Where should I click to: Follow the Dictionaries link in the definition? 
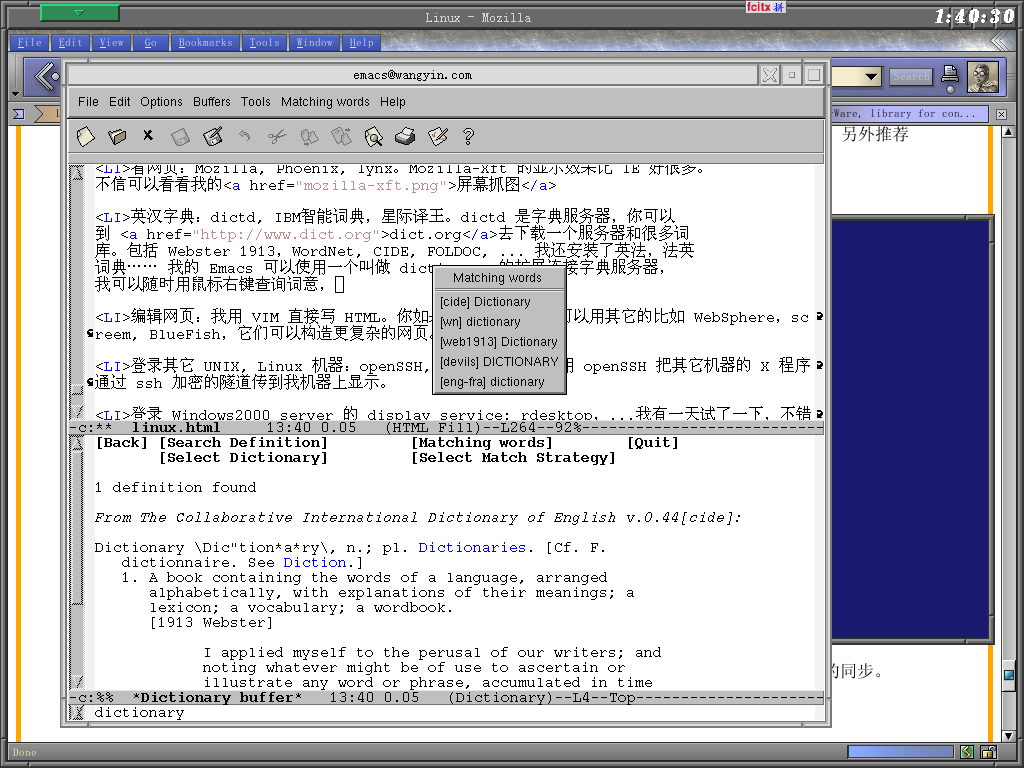tap(472, 548)
